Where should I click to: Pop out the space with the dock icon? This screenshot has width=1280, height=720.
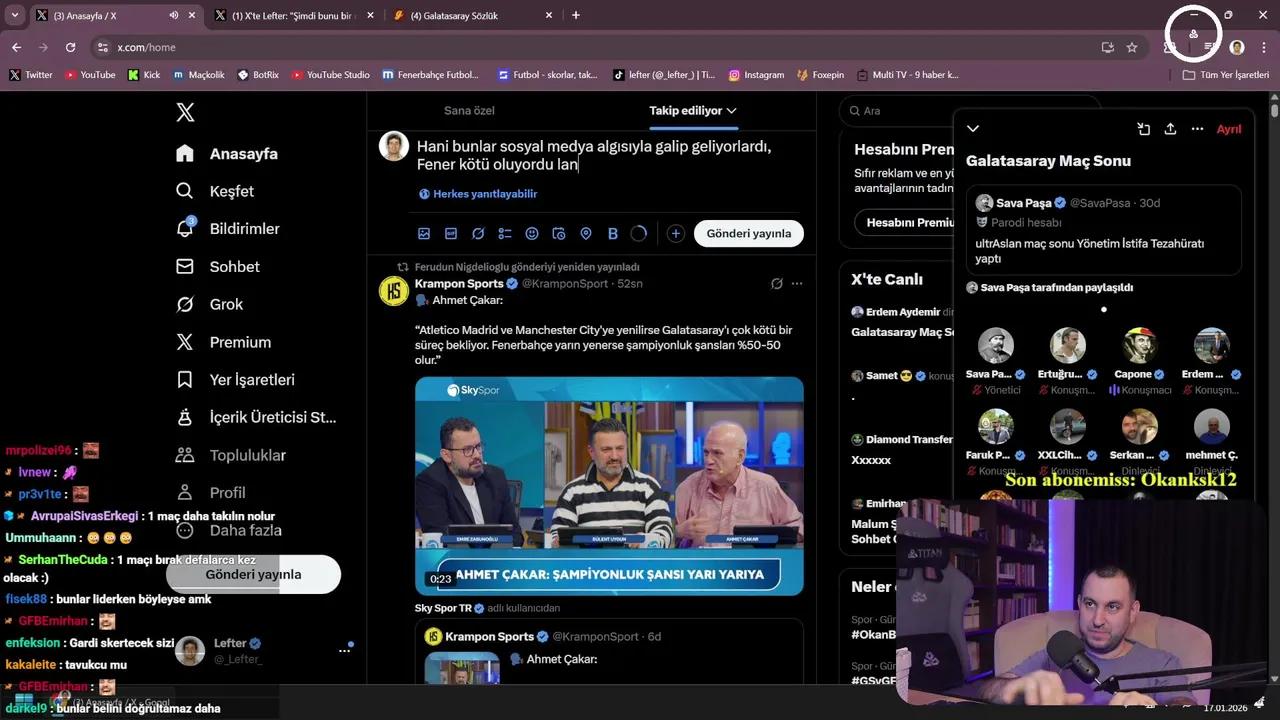1143,129
